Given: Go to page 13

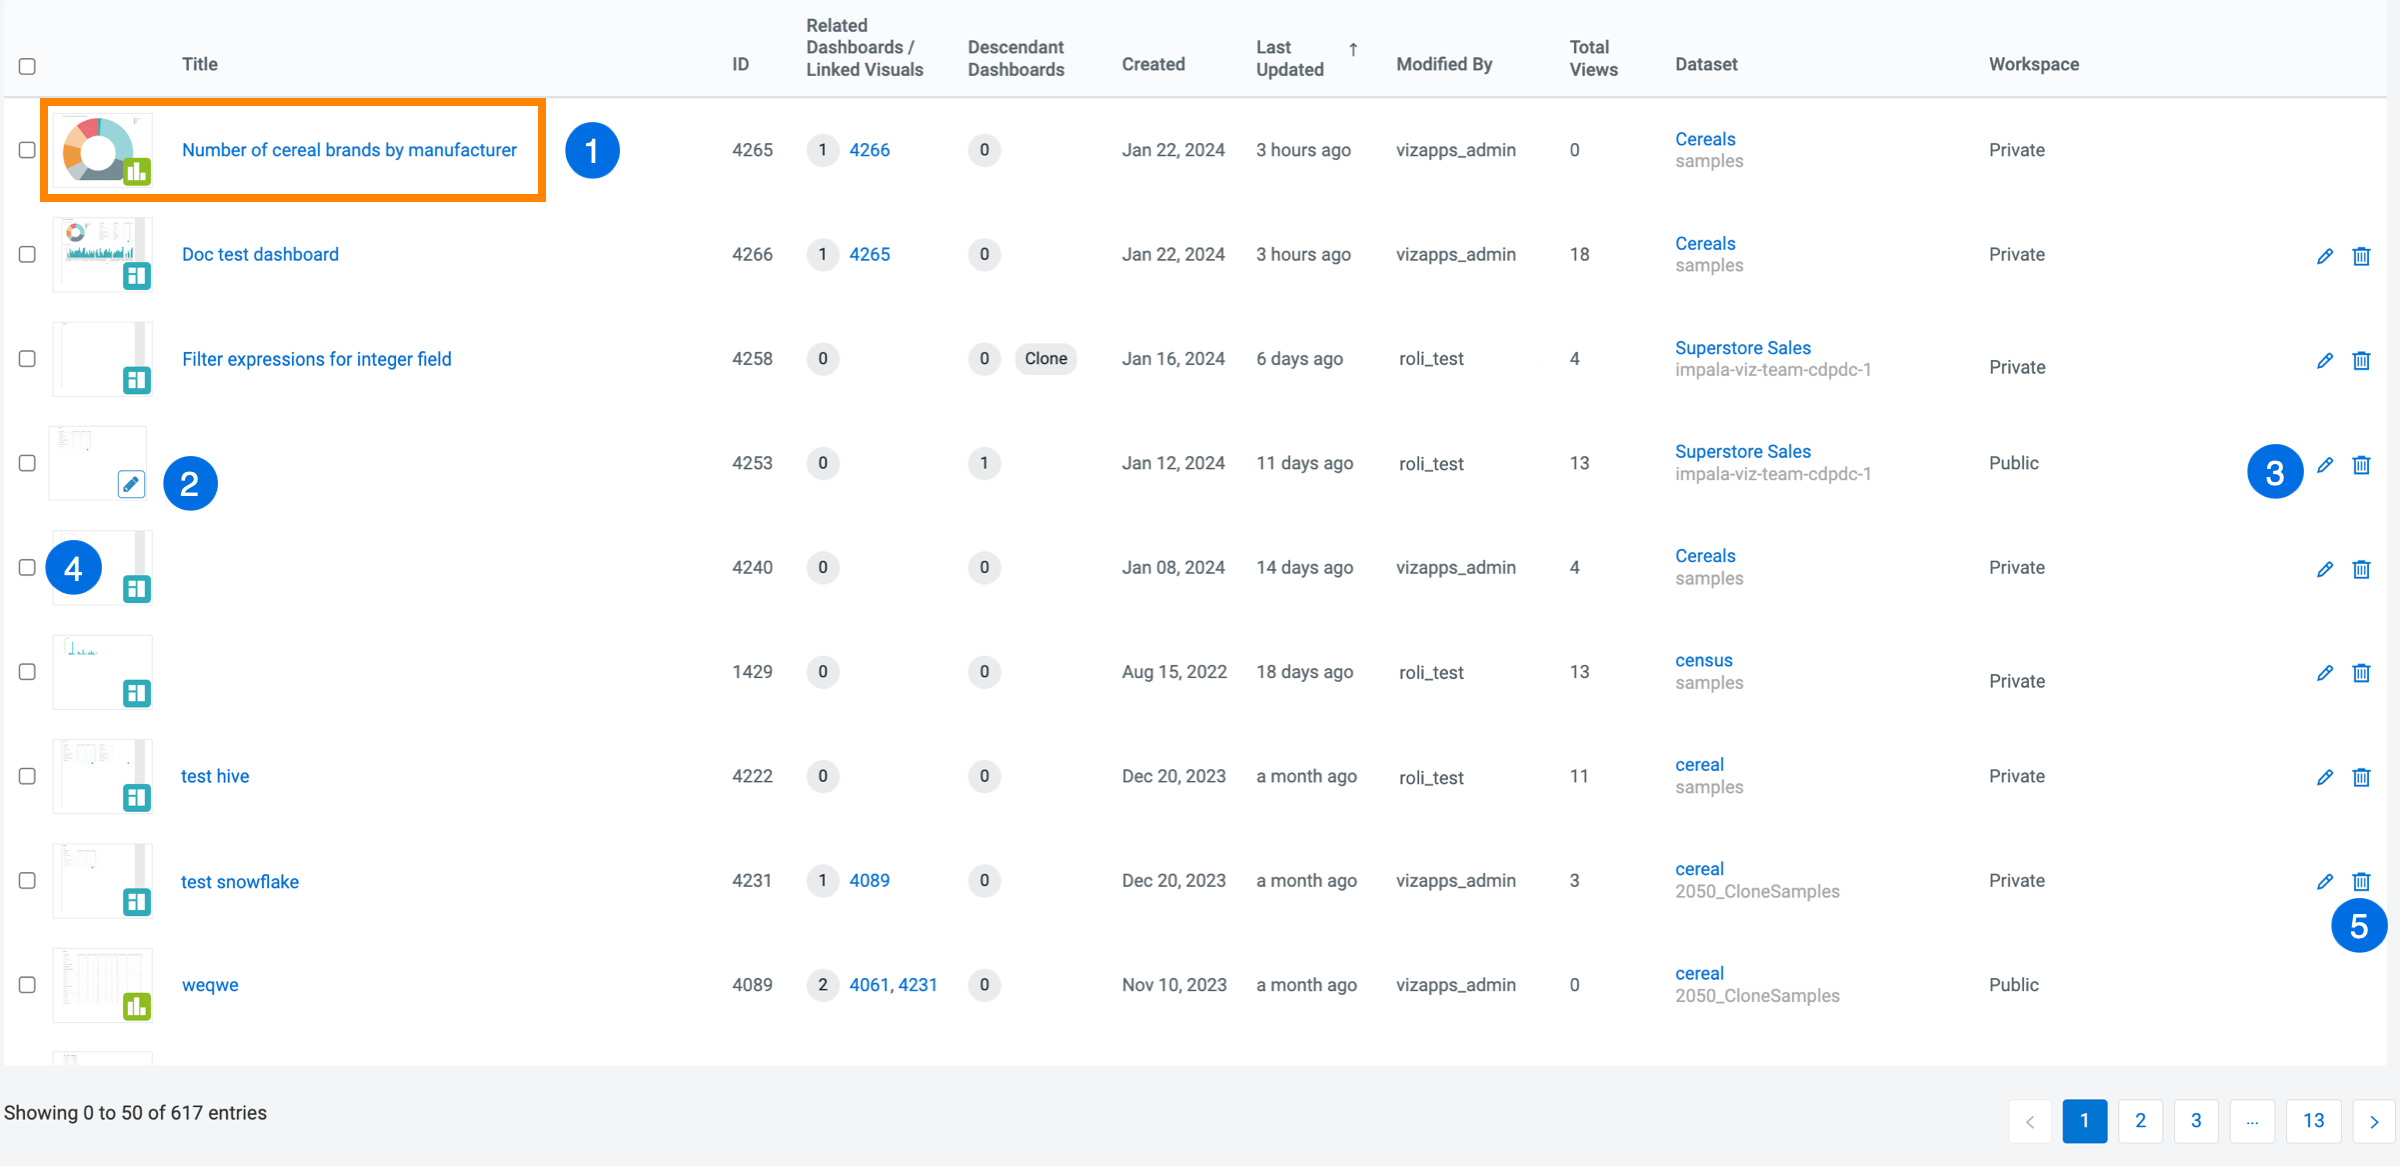Looking at the screenshot, I should 2313,1122.
